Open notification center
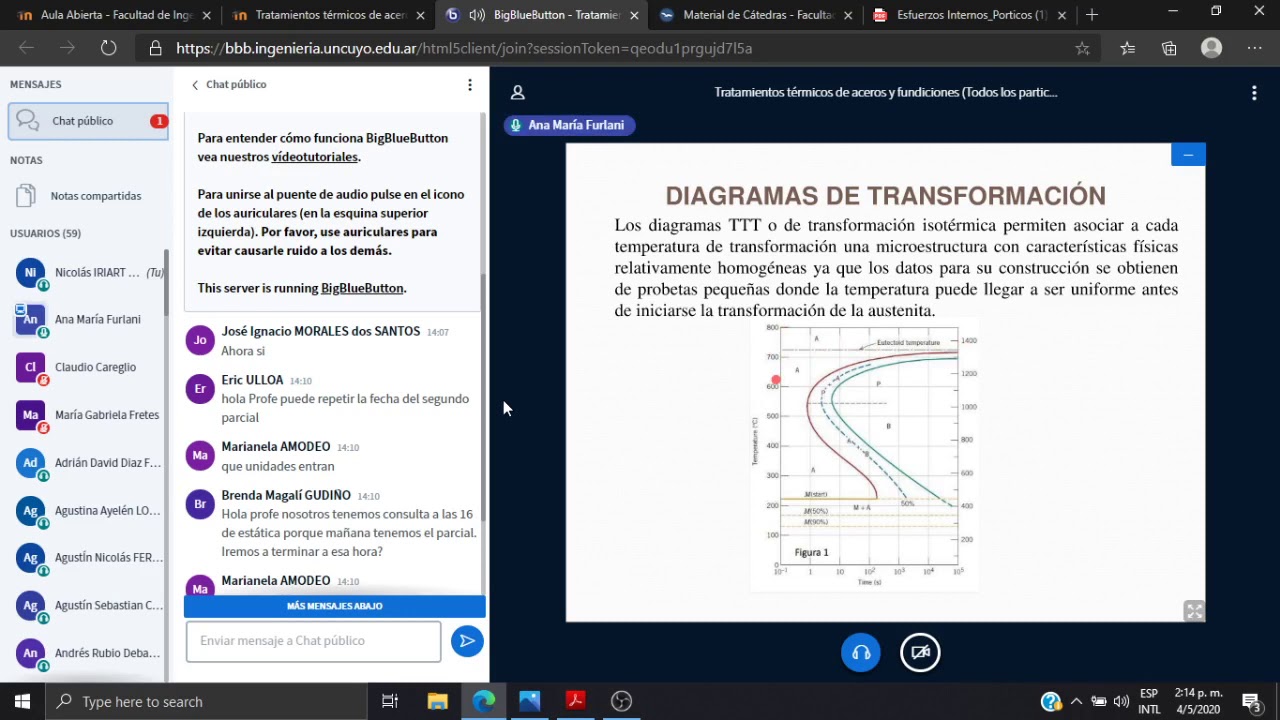Image resolution: width=1280 pixels, height=720 pixels. [1251, 701]
